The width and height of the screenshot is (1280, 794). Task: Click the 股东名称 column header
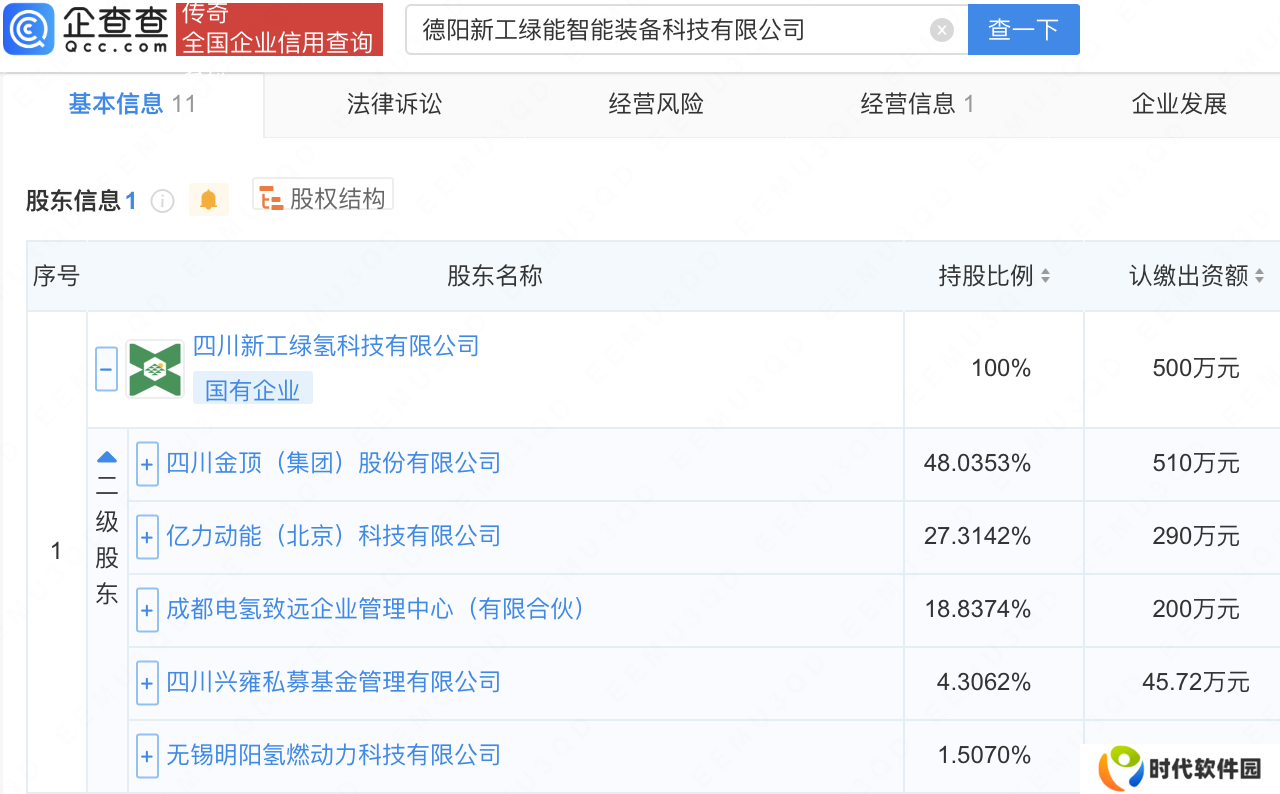[495, 276]
